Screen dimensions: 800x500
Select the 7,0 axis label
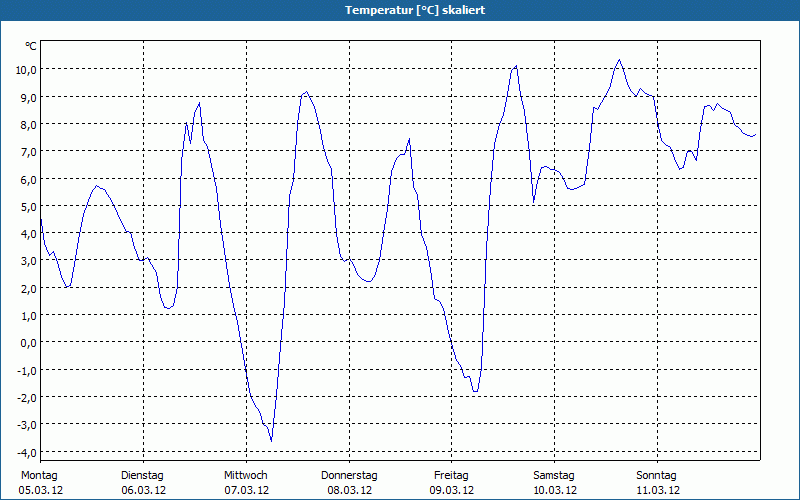coord(29,152)
